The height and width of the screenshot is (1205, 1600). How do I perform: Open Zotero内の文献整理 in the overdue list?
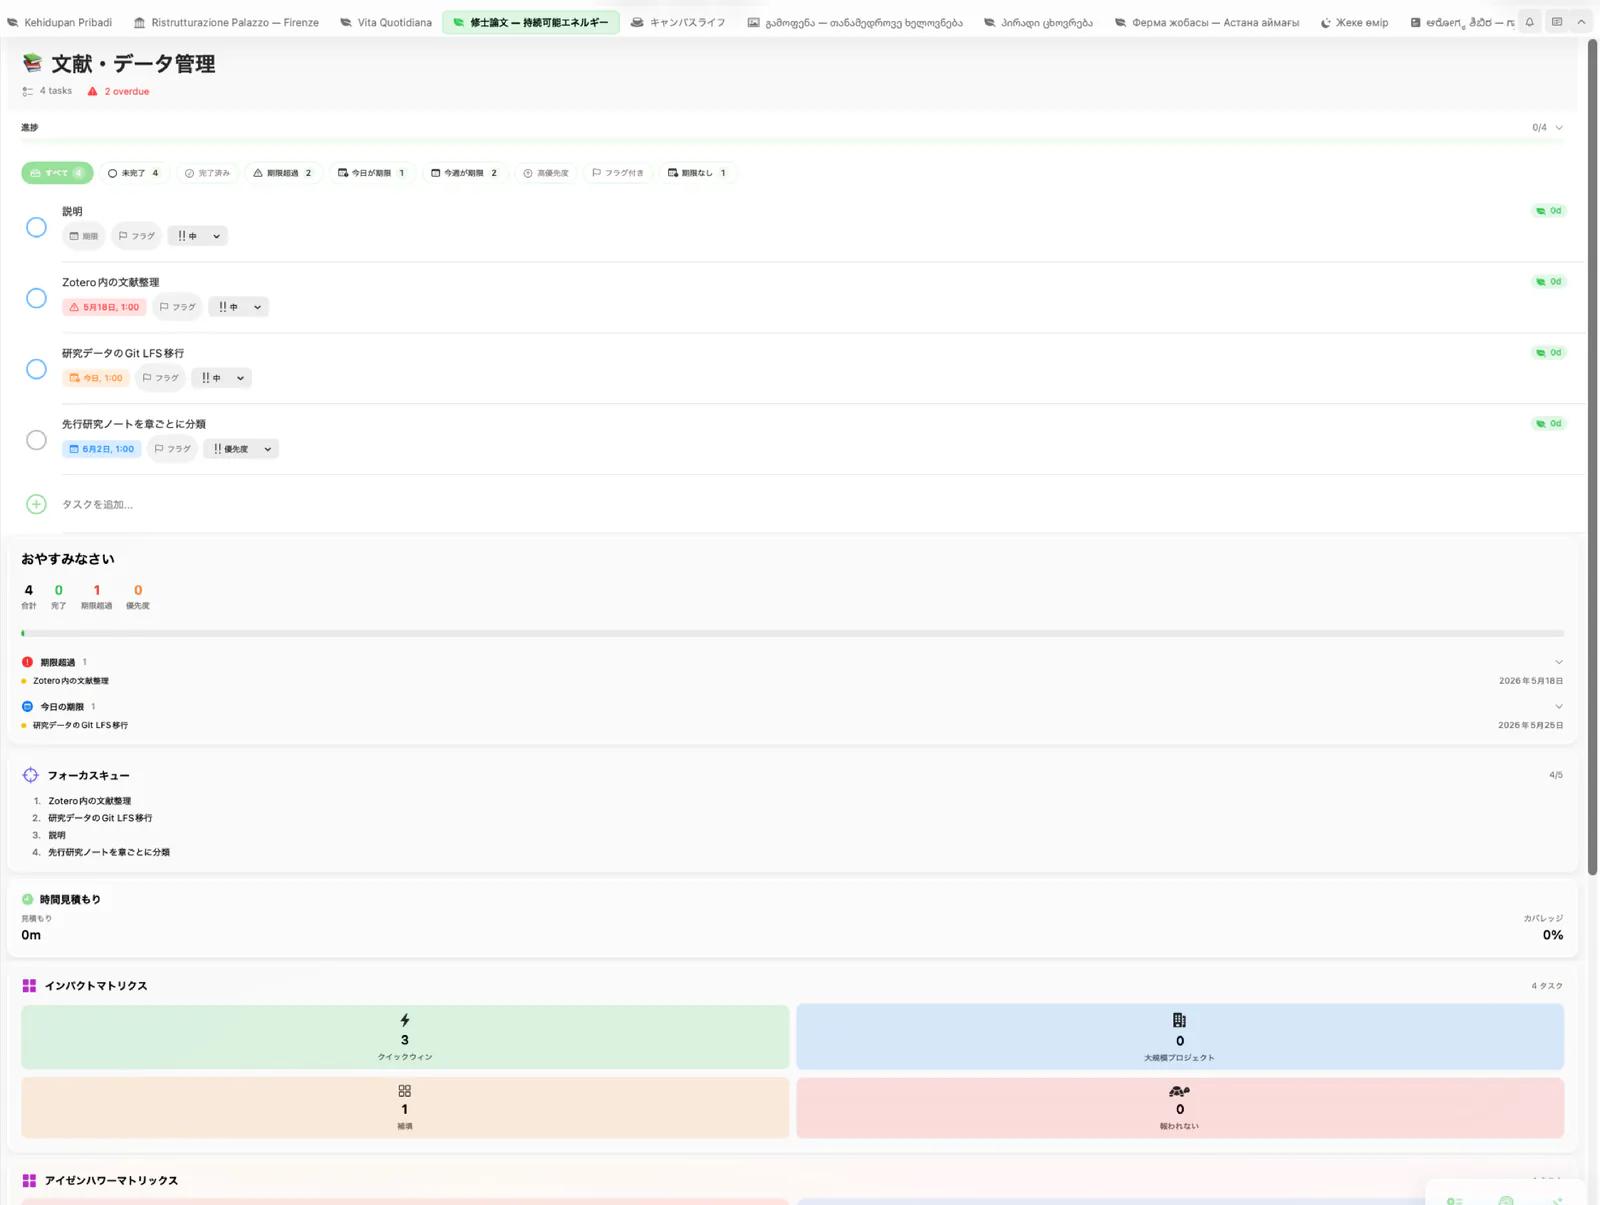coord(71,681)
